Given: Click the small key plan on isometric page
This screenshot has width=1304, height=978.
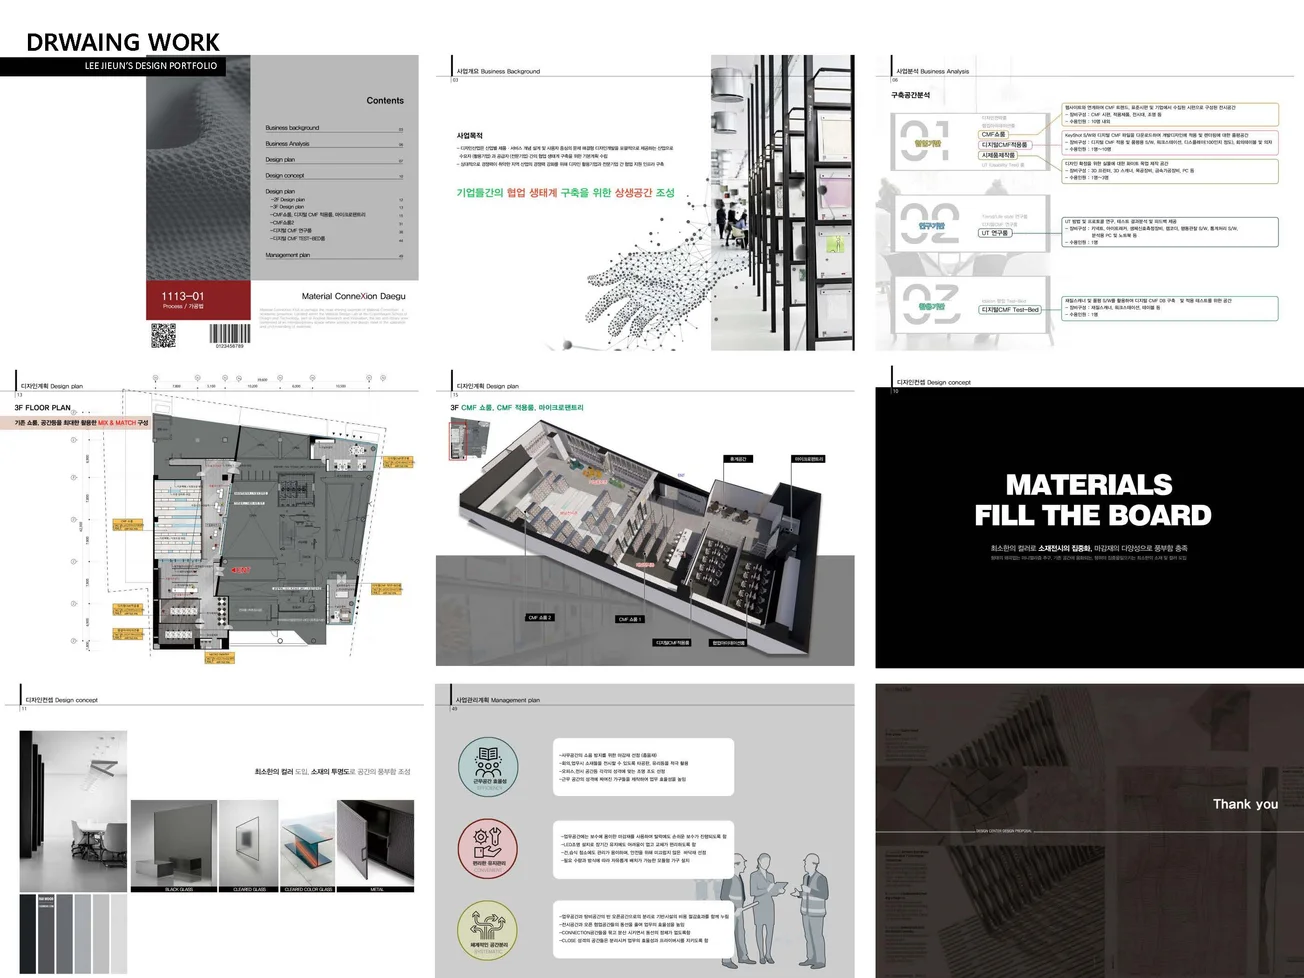Looking at the screenshot, I should point(470,439).
